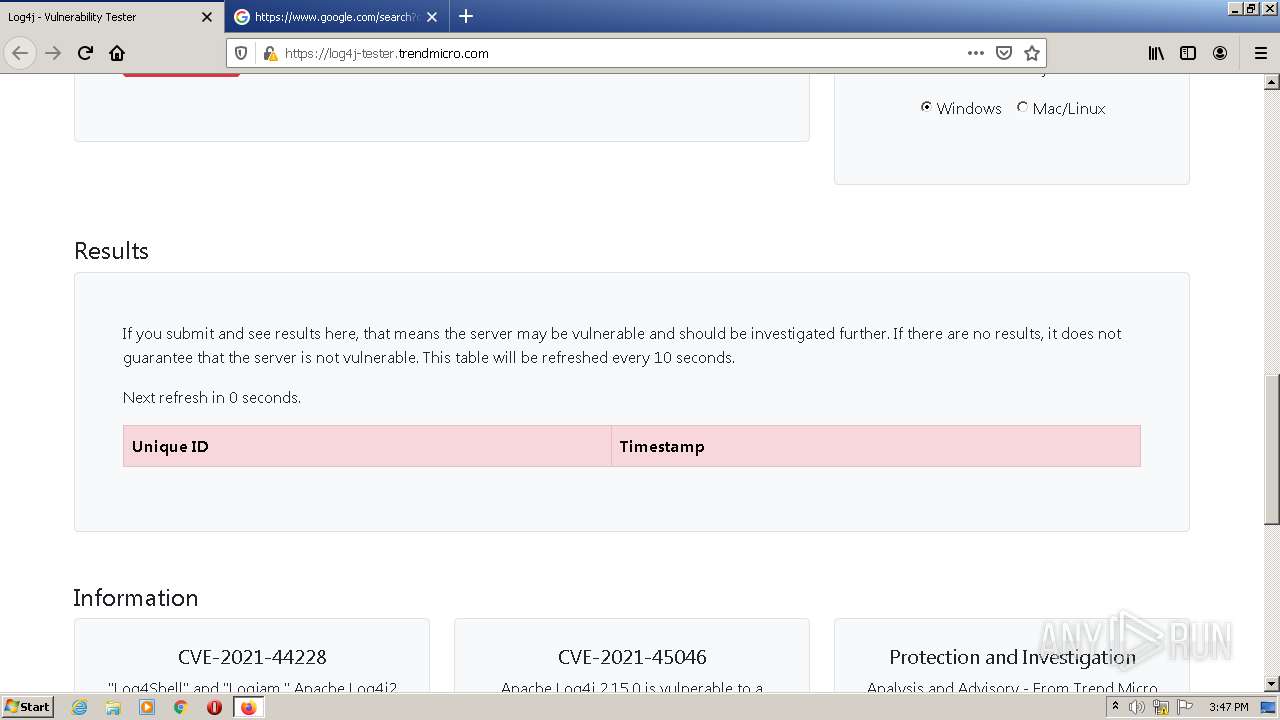Go back to the previous page
Image resolution: width=1280 pixels, height=720 pixels.
point(20,53)
